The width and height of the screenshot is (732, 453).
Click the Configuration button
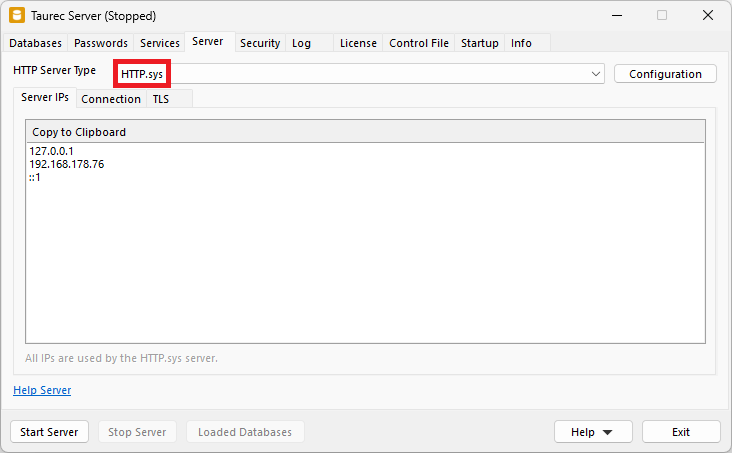pyautogui.click(x=665, y=74)
